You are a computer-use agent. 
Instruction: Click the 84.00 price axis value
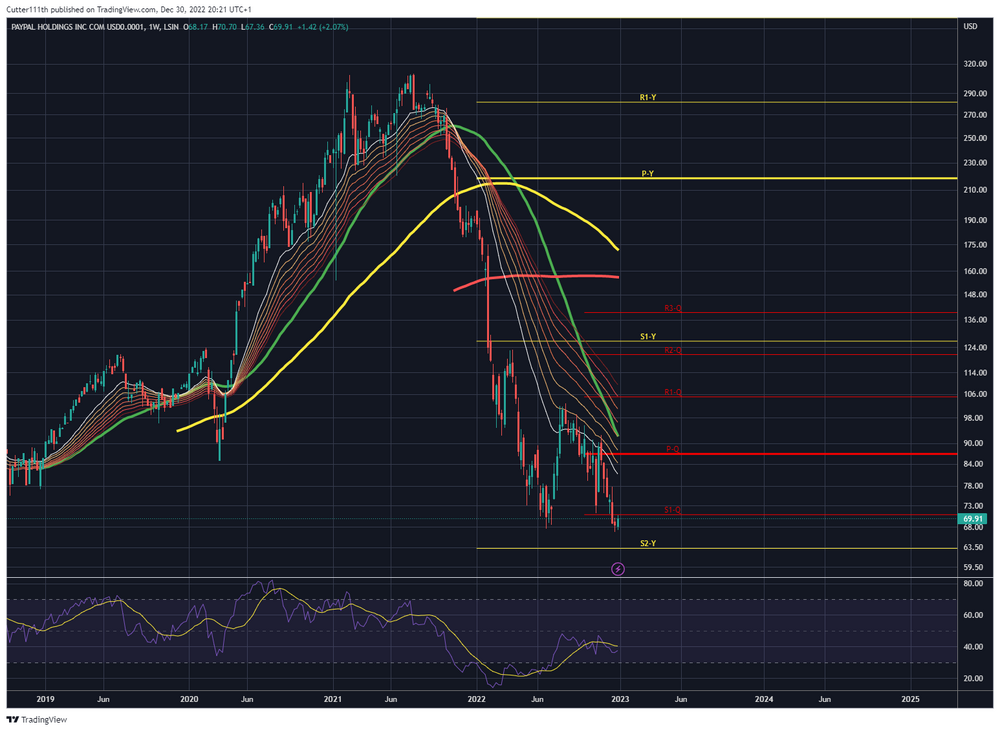(973, 464)
